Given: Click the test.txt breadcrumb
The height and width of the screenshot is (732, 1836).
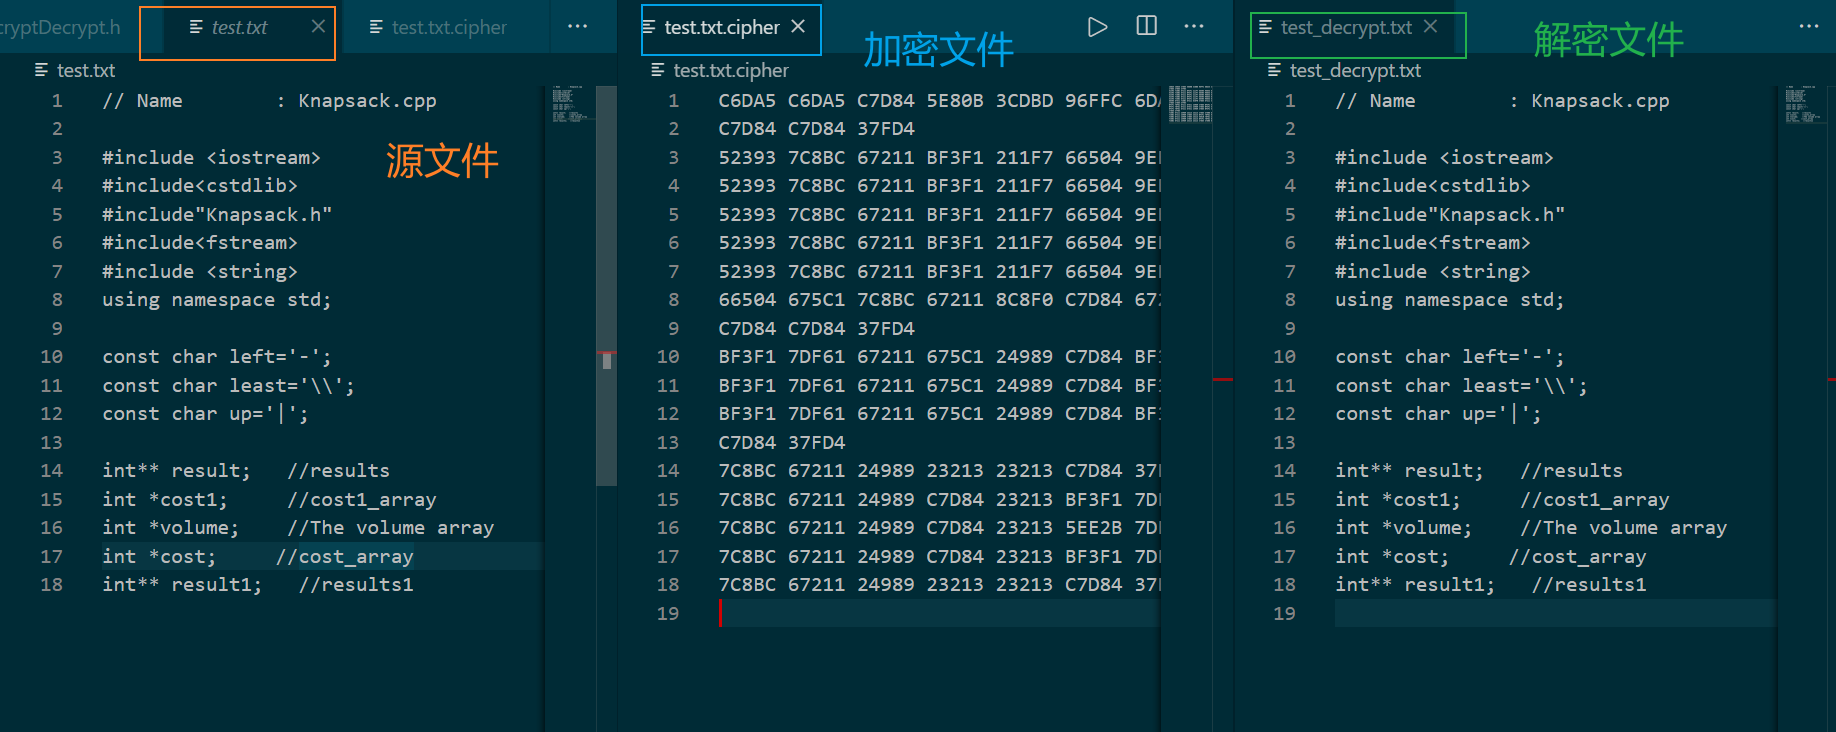Looking at the screenshot, I should pyautogui.click(x=86, y=70).
